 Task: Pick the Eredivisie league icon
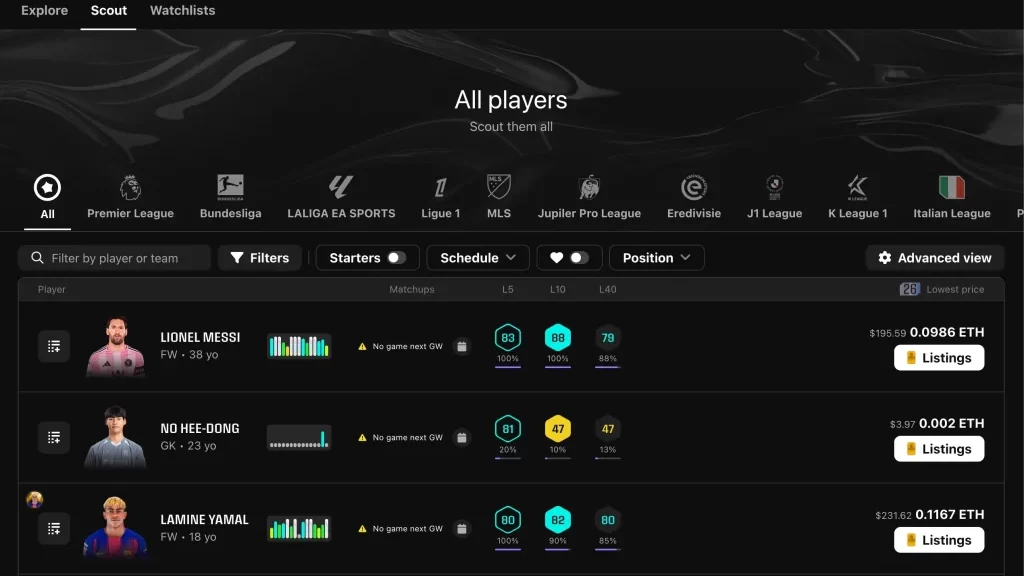[x=694, y=187]
